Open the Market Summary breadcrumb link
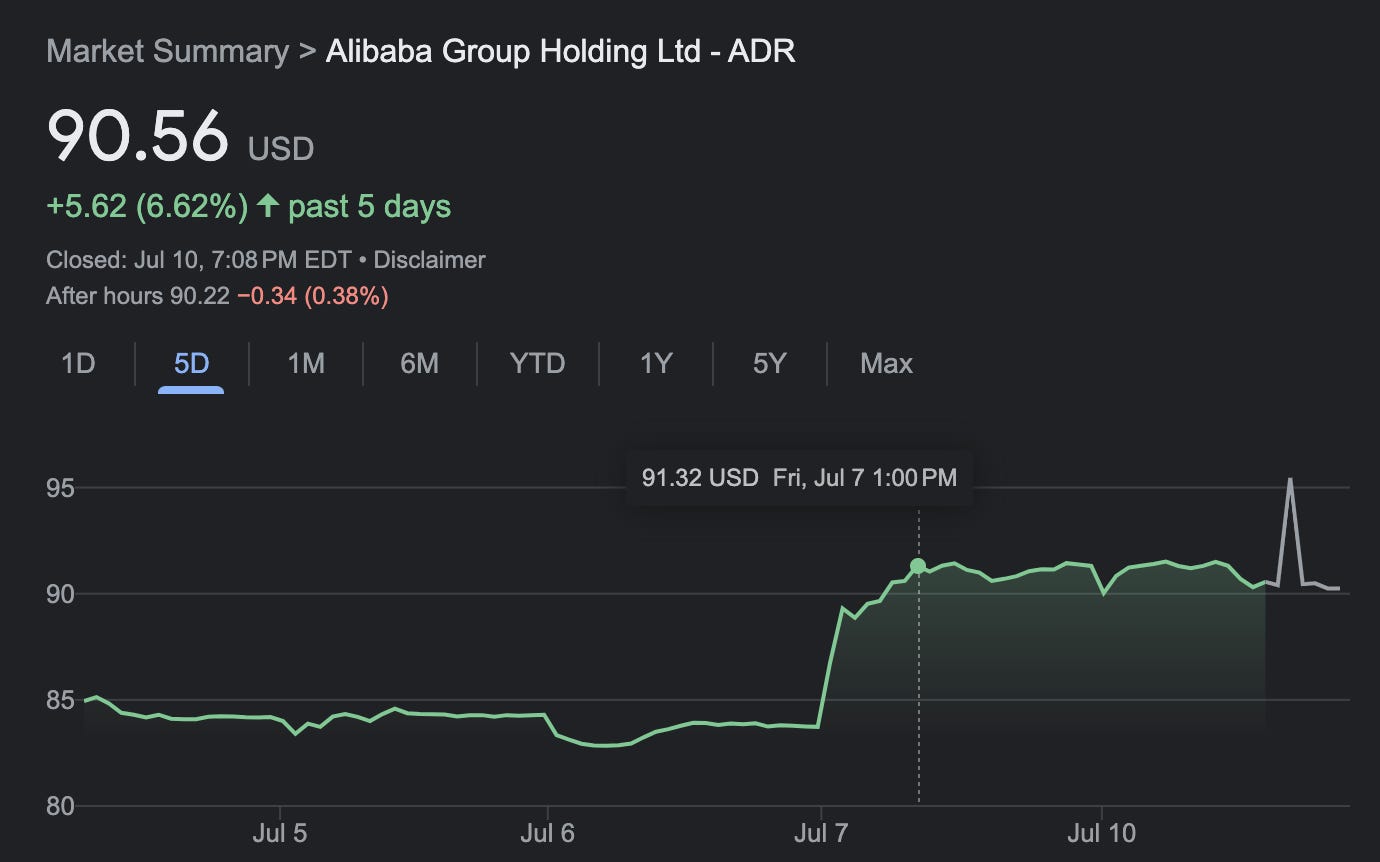The width and height of the screenshot is (1380, 862). [165, 50]
